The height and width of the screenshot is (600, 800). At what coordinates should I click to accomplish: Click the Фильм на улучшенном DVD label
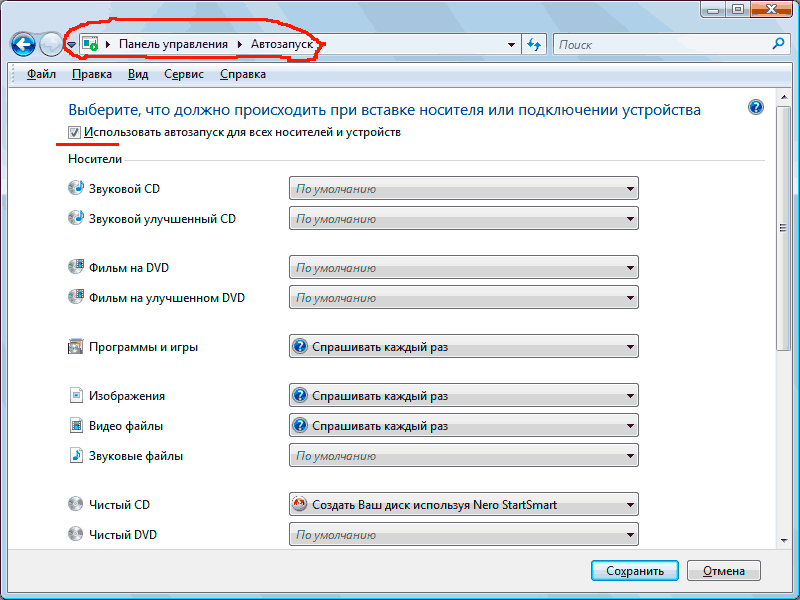click(x=167, y=298)
